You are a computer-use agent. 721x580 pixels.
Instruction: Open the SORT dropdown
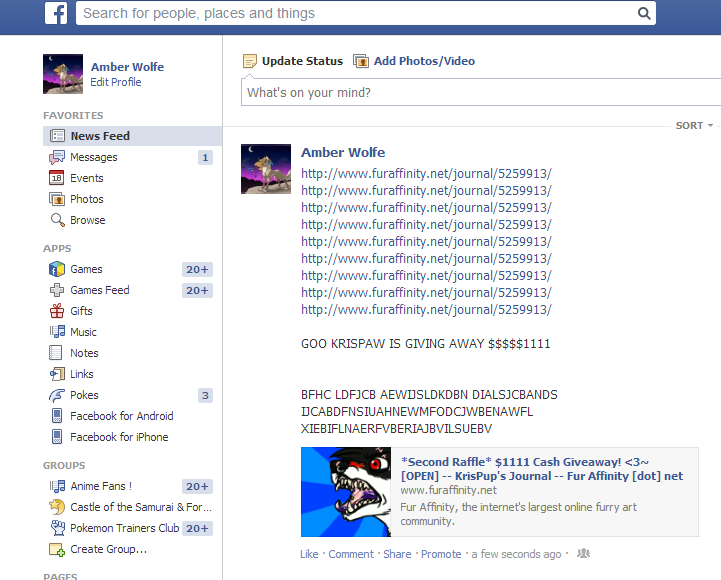click(694, 126)
